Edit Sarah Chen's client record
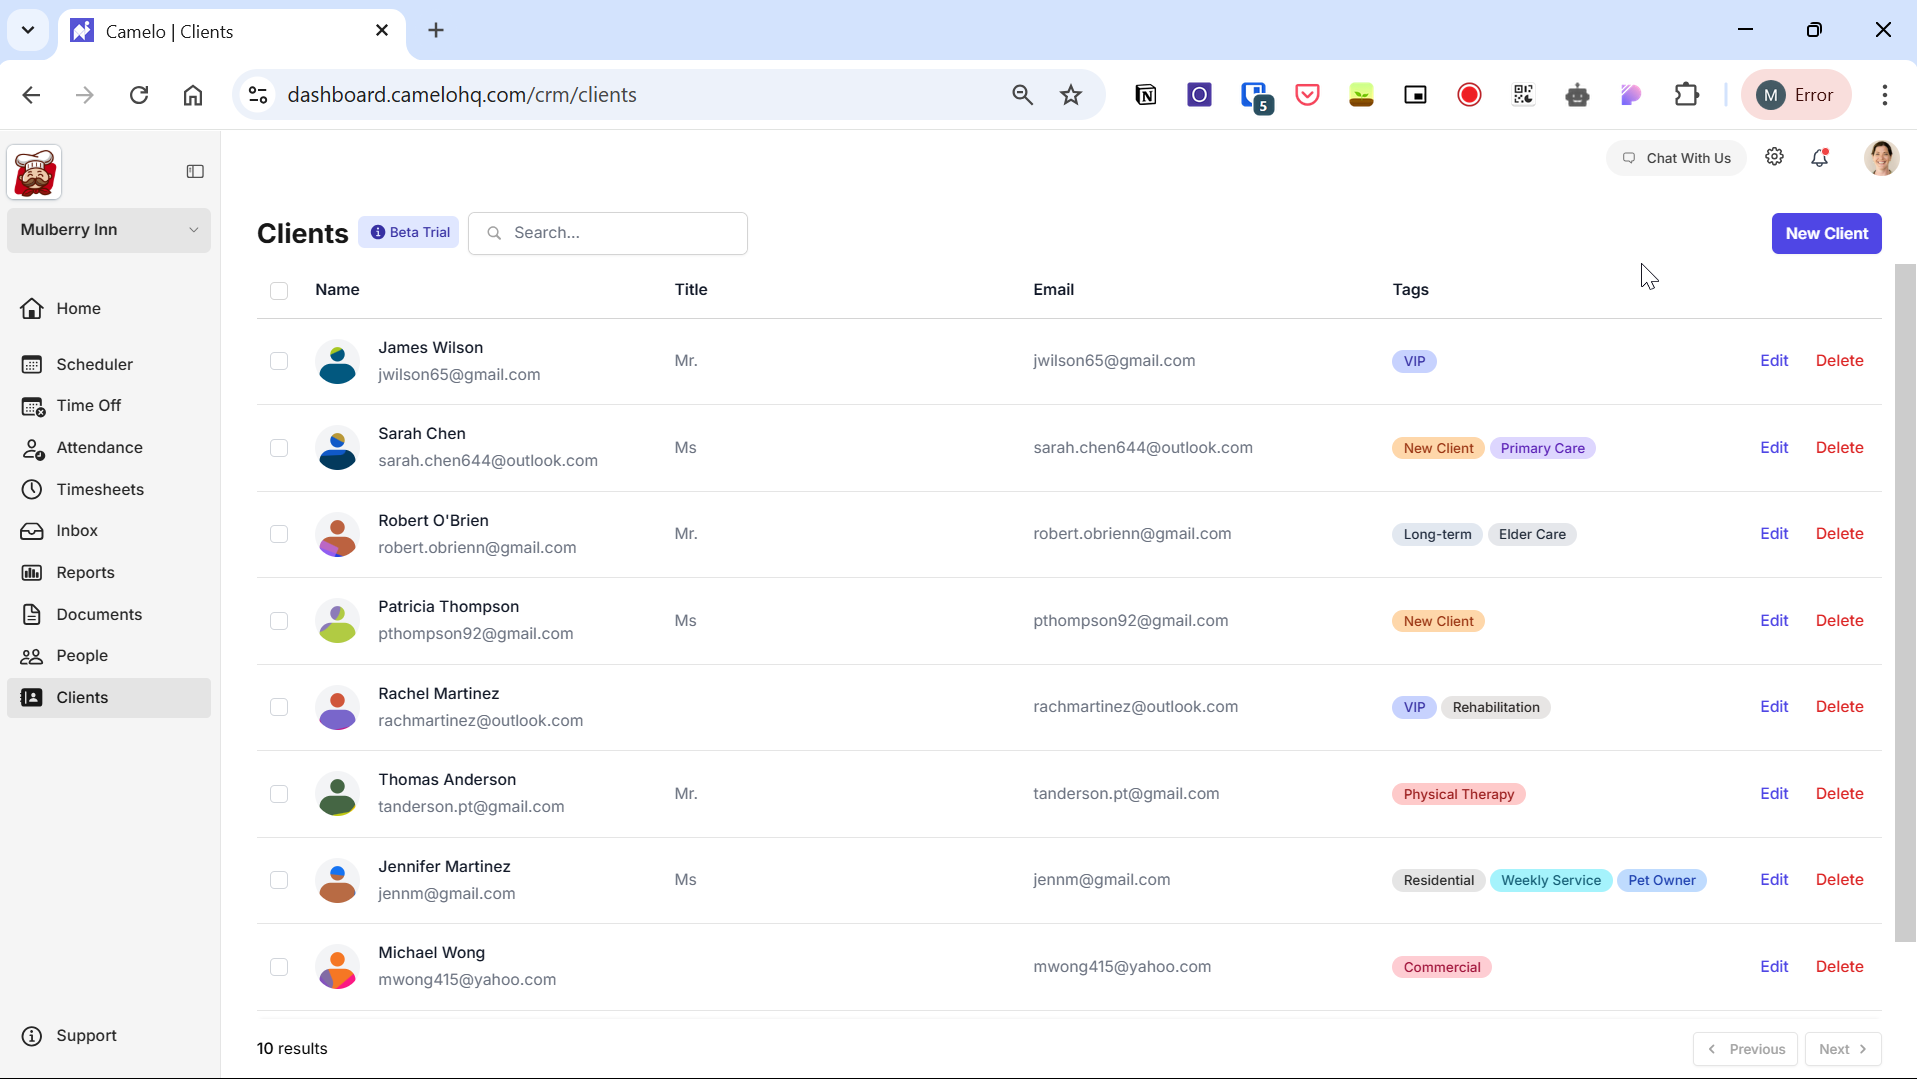Image resolution: width=1917 pixels, height=1079 pixels. pos(1773,448)
